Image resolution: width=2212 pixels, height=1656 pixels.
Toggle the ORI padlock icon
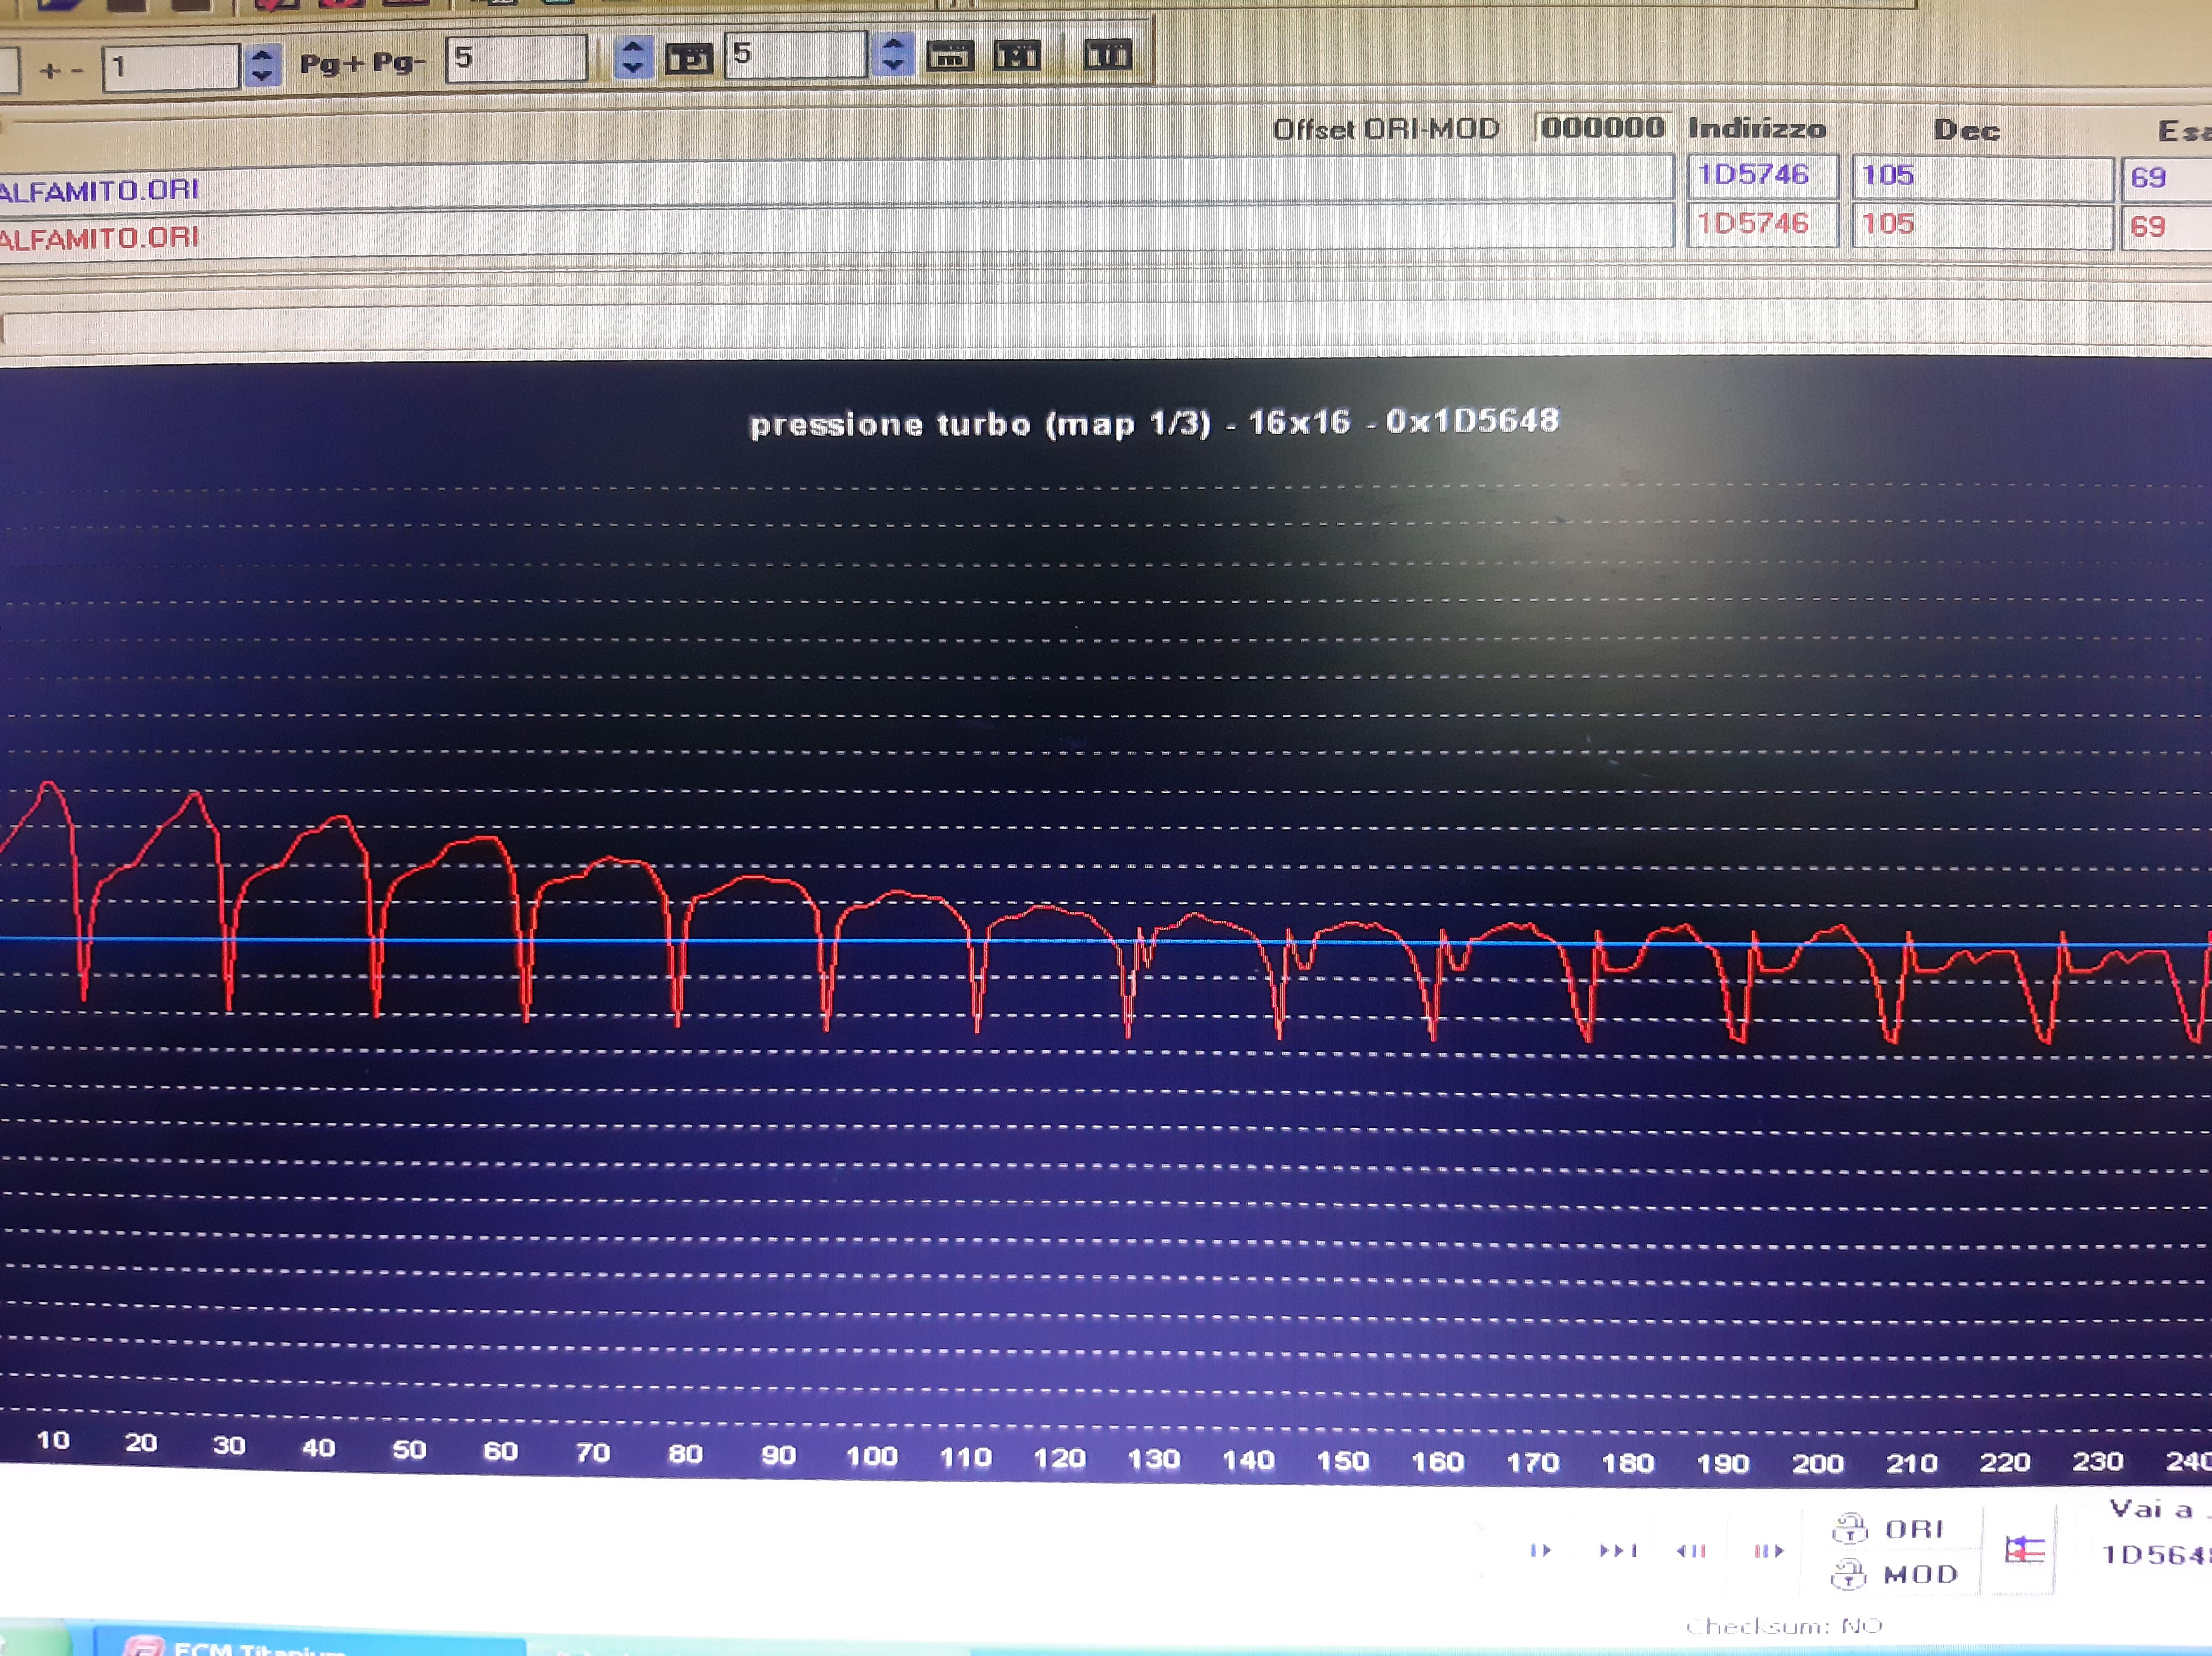(1849, 1528)
